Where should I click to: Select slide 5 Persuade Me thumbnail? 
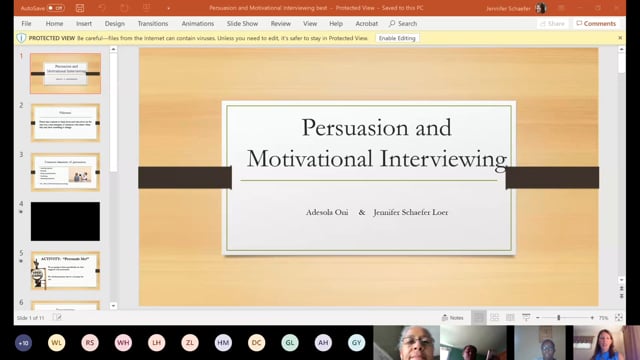click(x=65, y=271)
